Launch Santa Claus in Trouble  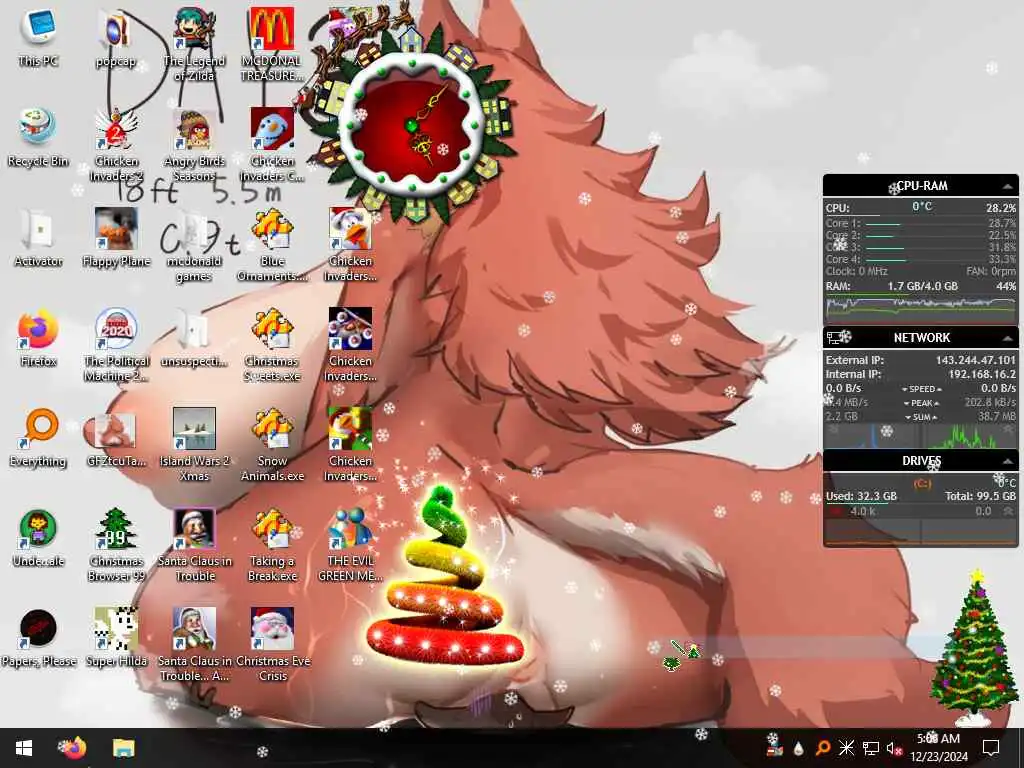click(x=194, y=545)
